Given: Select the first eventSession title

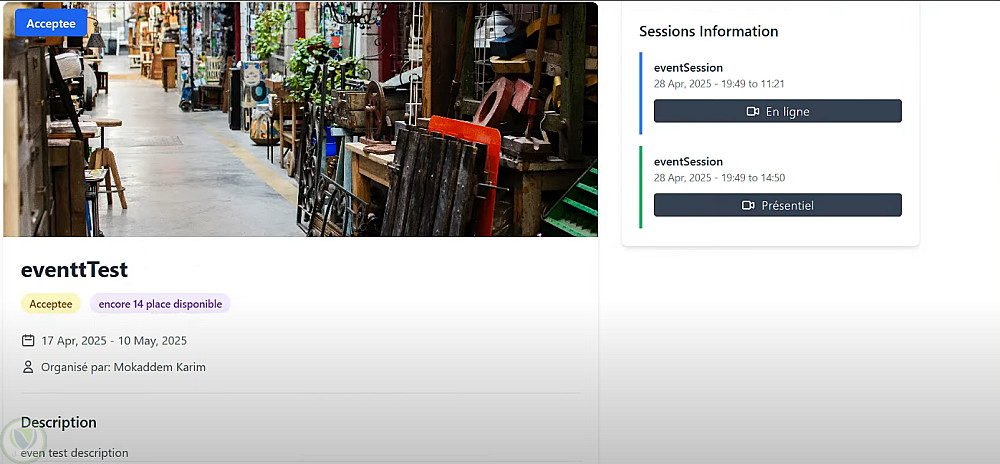Looking at the screenshot, I should [688, 68].
